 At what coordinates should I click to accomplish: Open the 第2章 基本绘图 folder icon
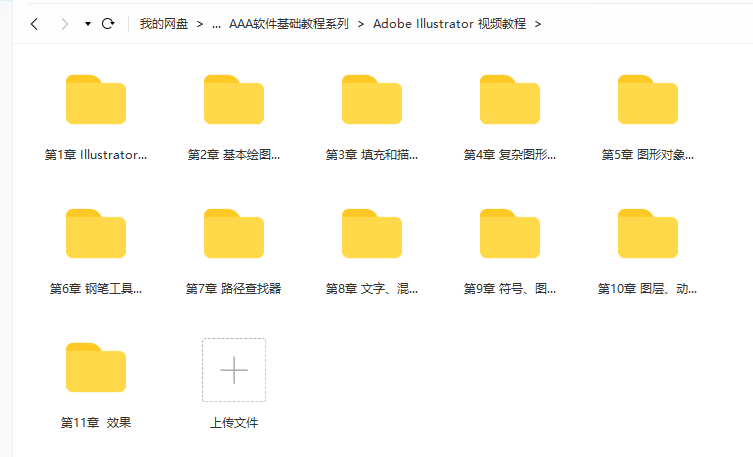tap(234, 99)
